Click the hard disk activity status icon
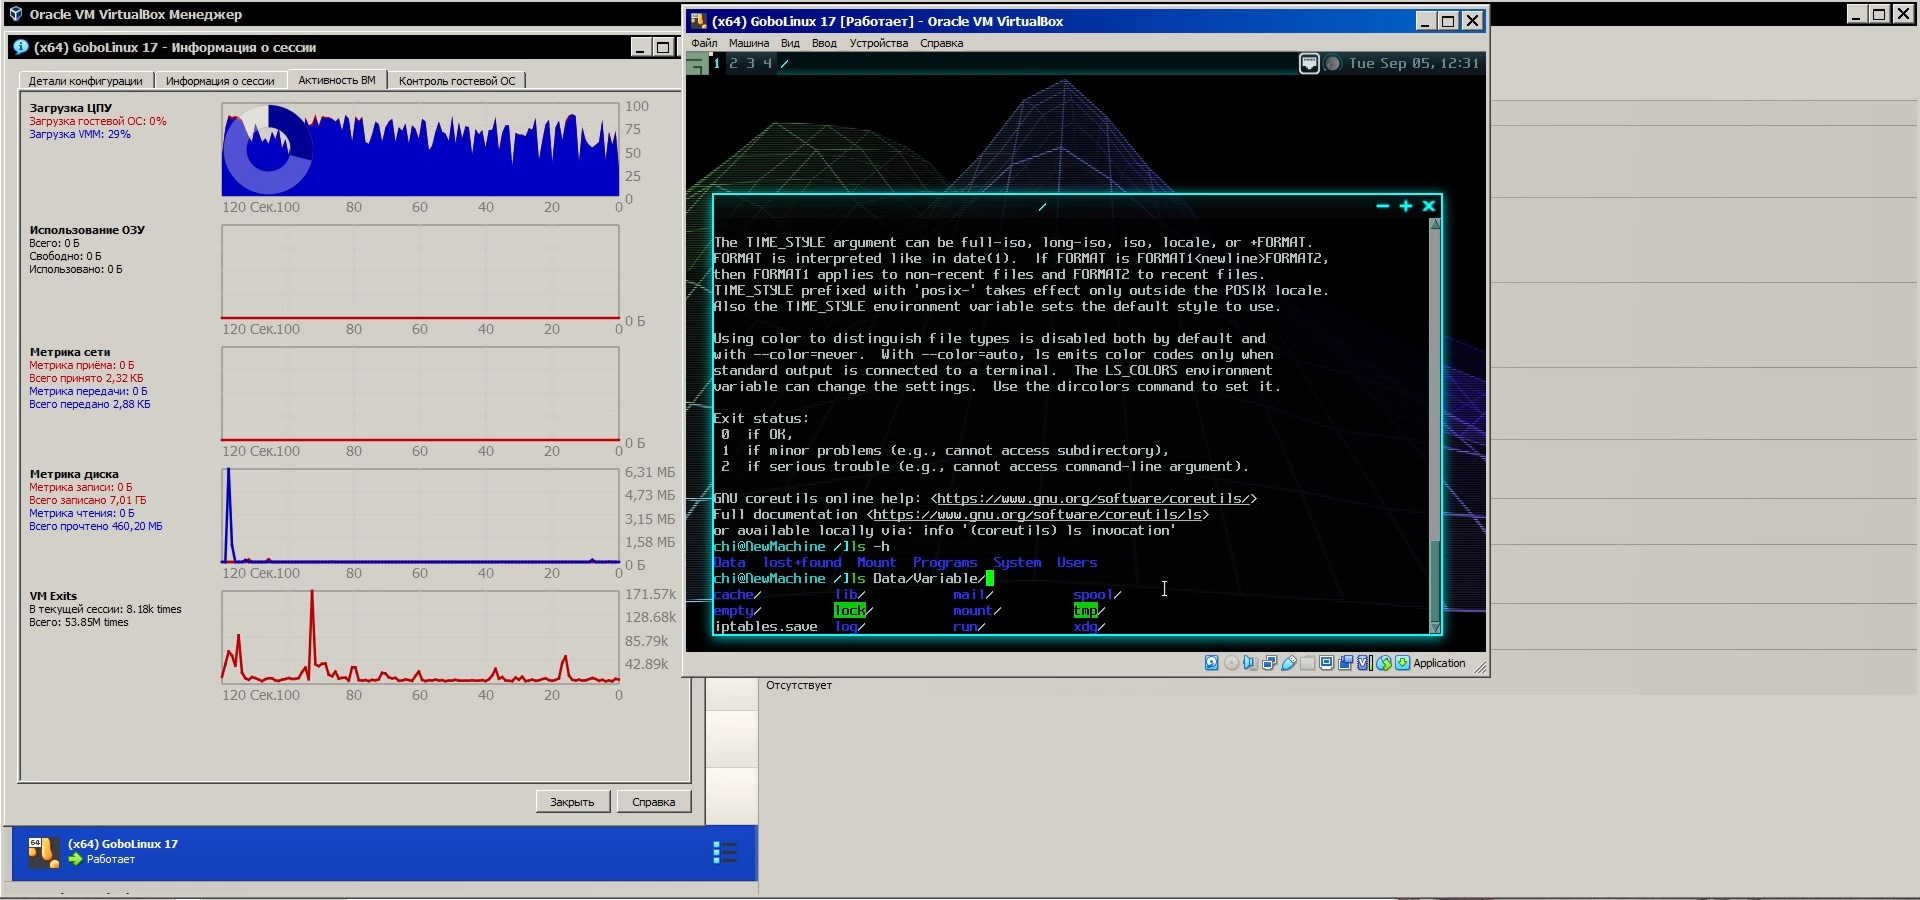The width and height of the screenshot is (1920, 900). point(1212,663)
